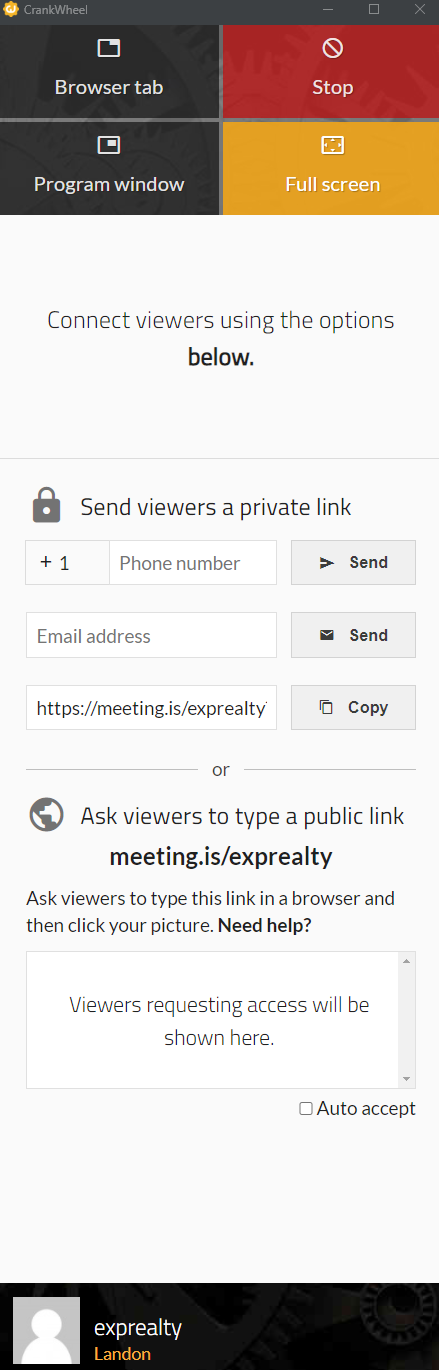Select the Program window icon
The image size is (439, 1370).
[x=108, y=145]
